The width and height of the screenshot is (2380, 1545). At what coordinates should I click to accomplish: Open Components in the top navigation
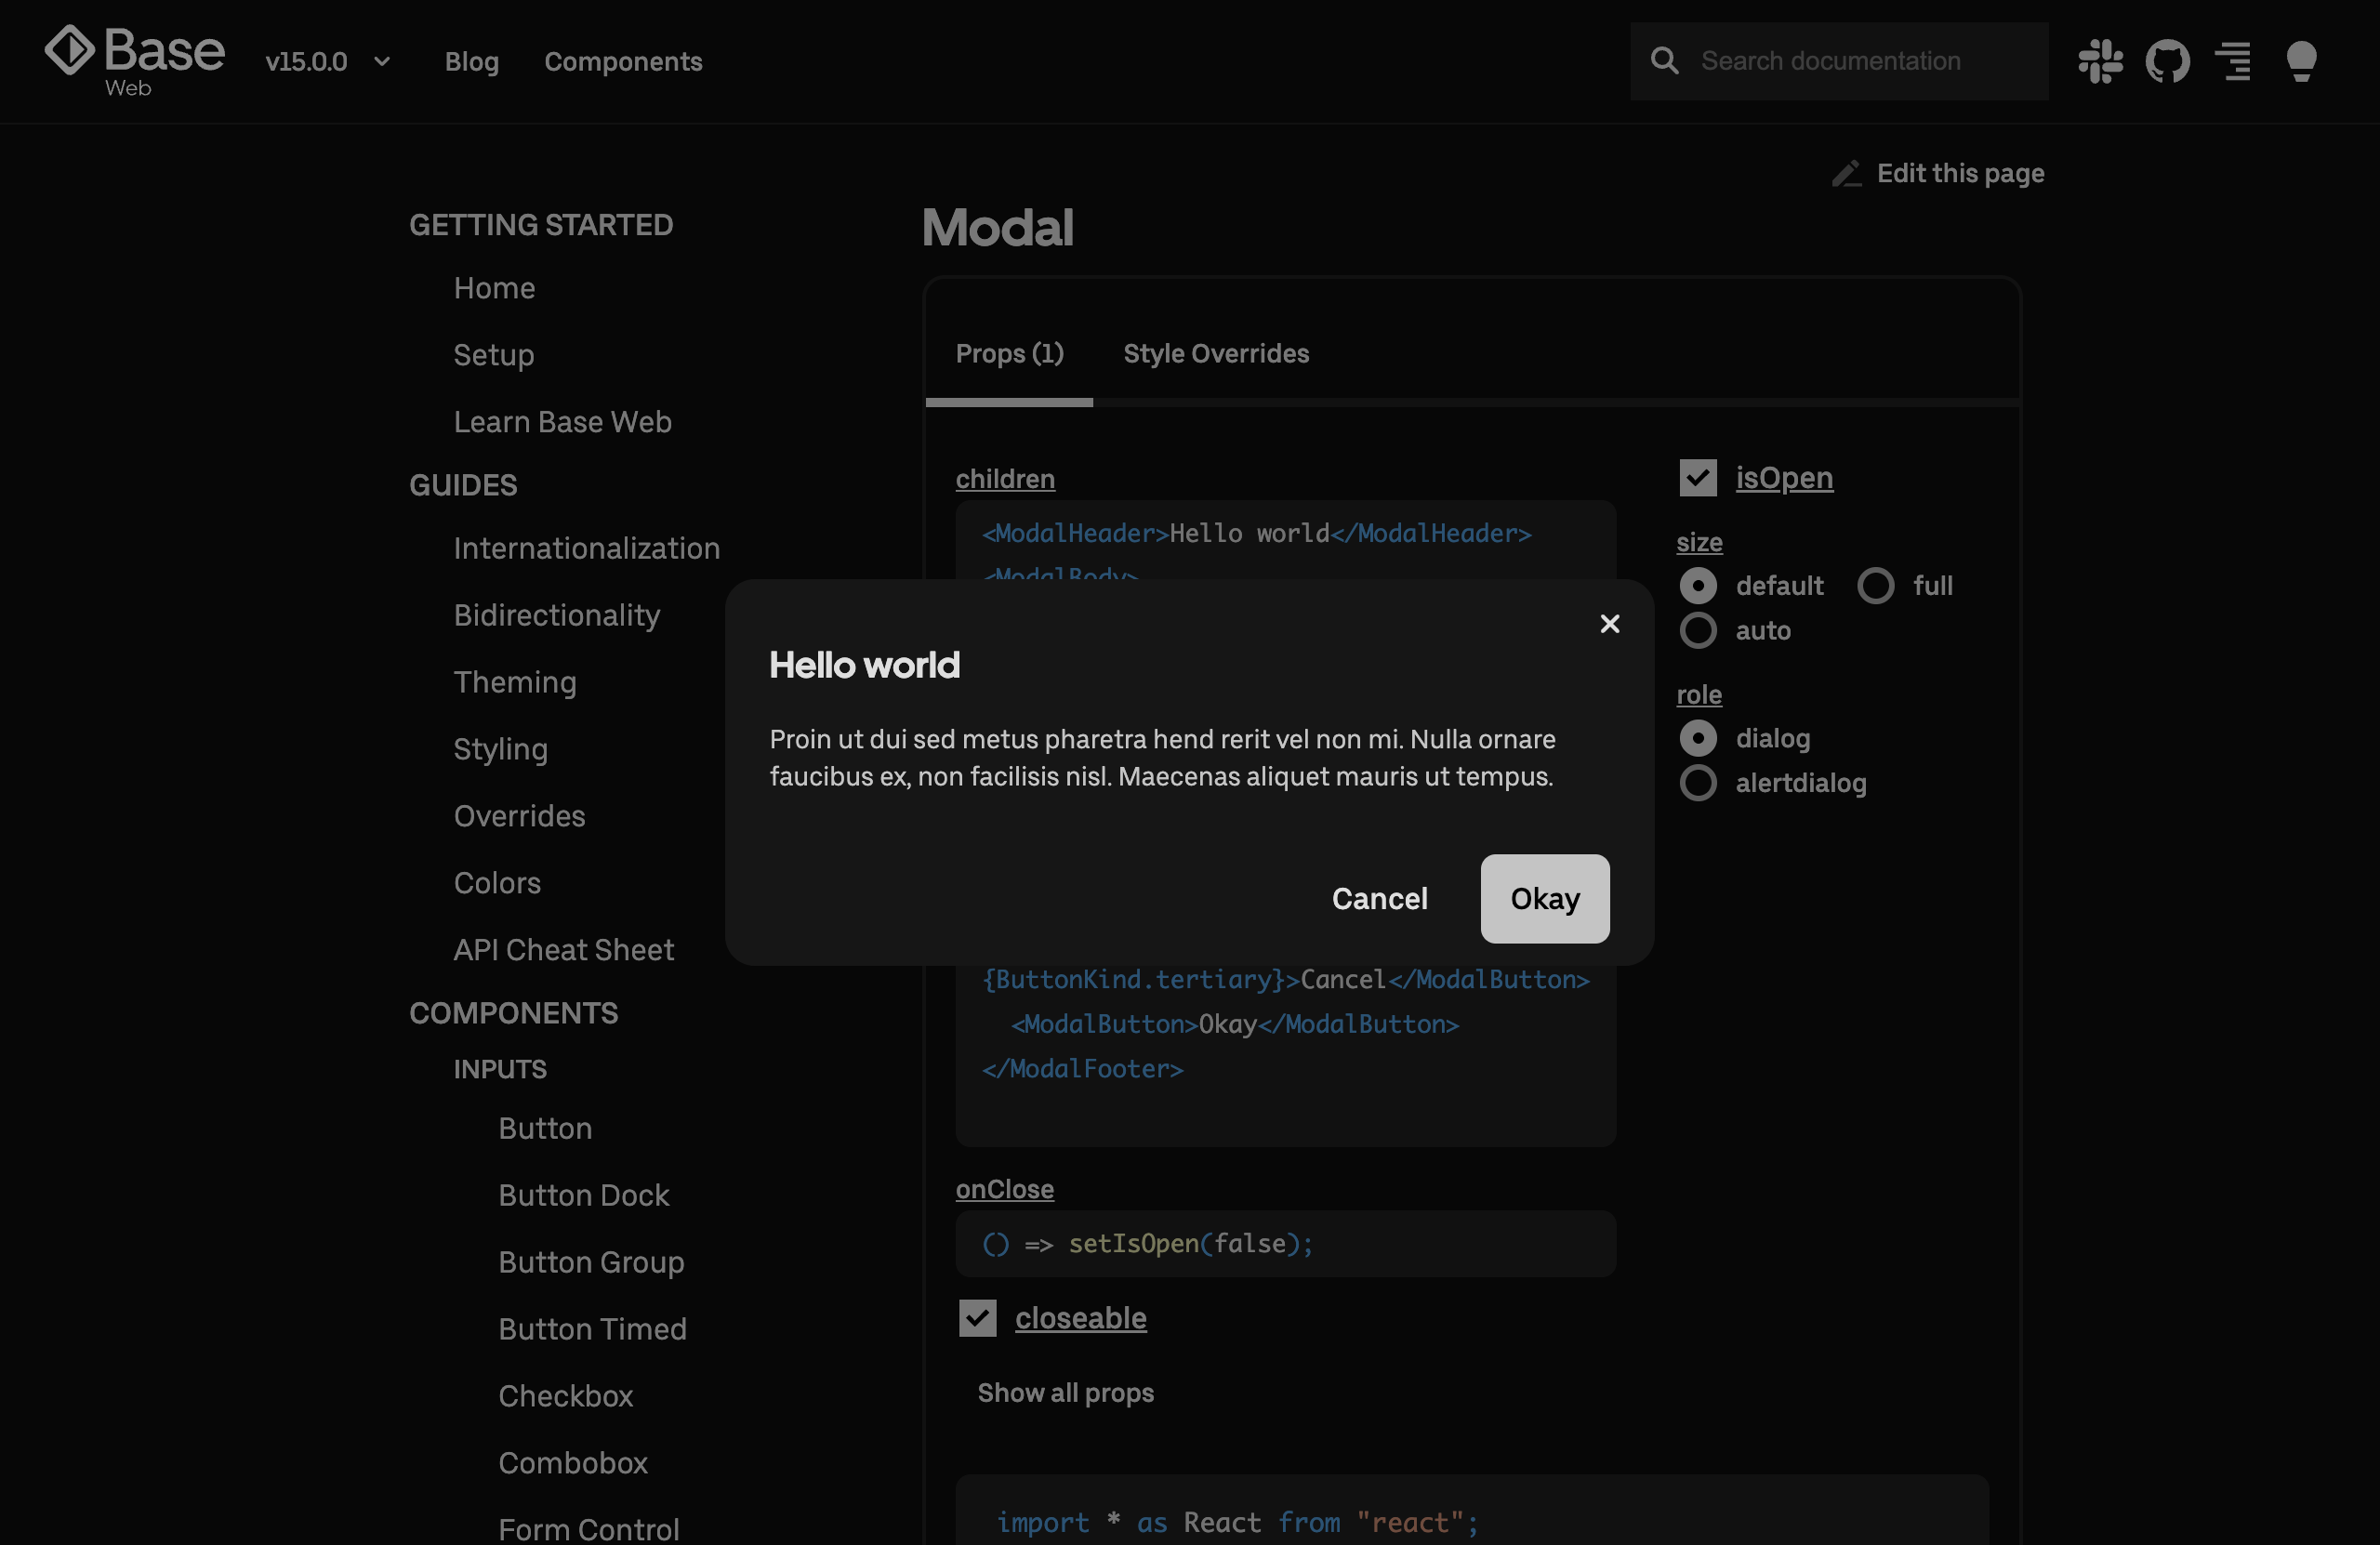(x=623, y=62)
